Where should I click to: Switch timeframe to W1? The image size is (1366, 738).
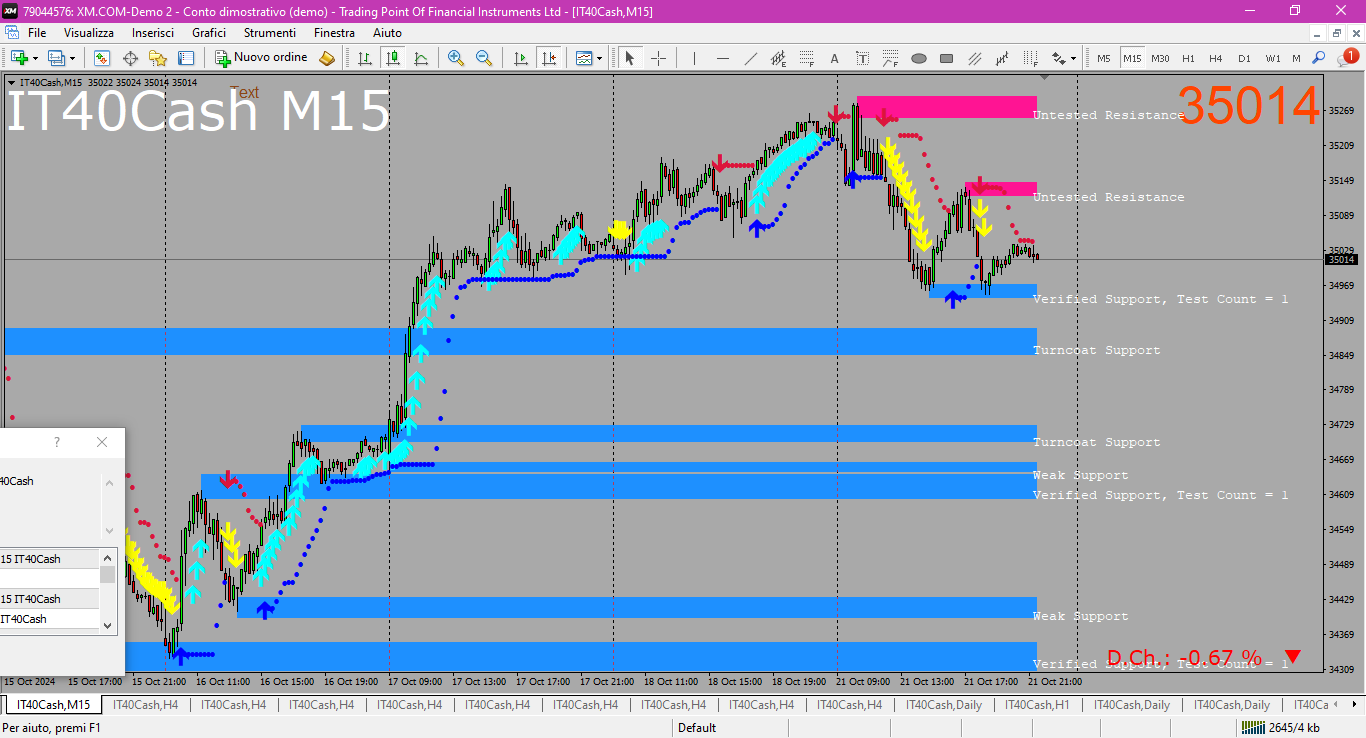point(1272,58)
